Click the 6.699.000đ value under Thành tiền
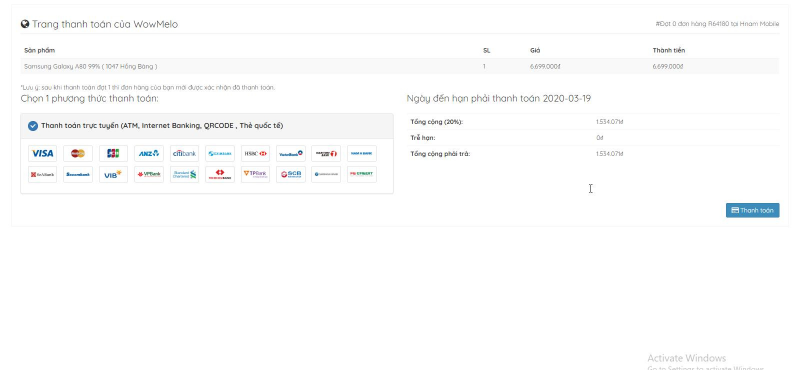The image size is (800, 370). (667, 66)
